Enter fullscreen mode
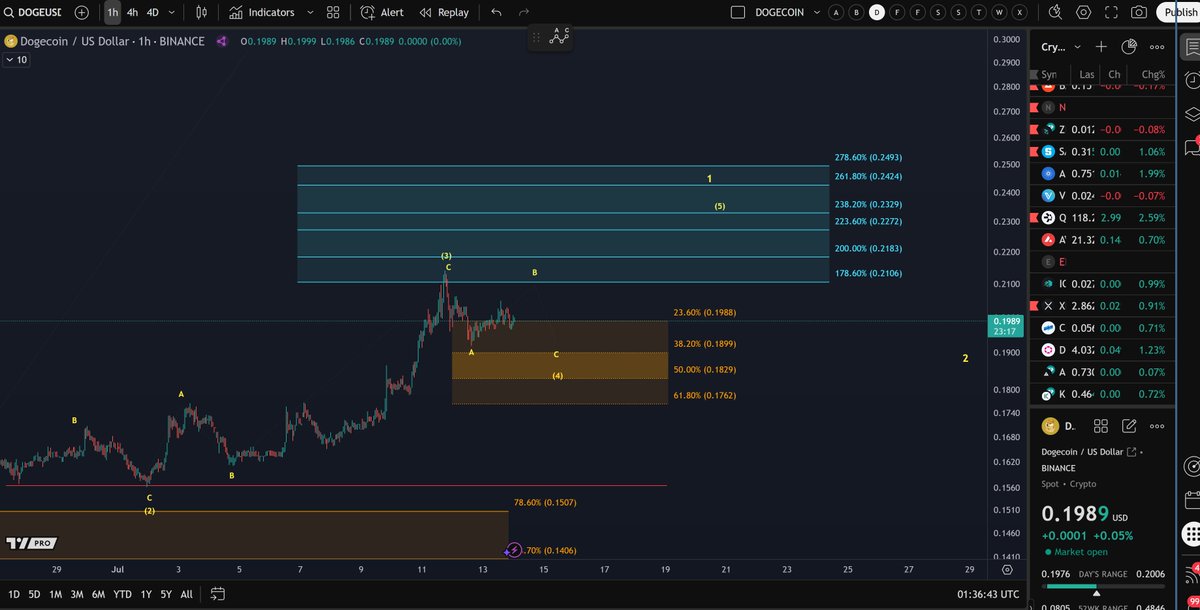This screenshot has width=1200, height=610. point(1111,12)
